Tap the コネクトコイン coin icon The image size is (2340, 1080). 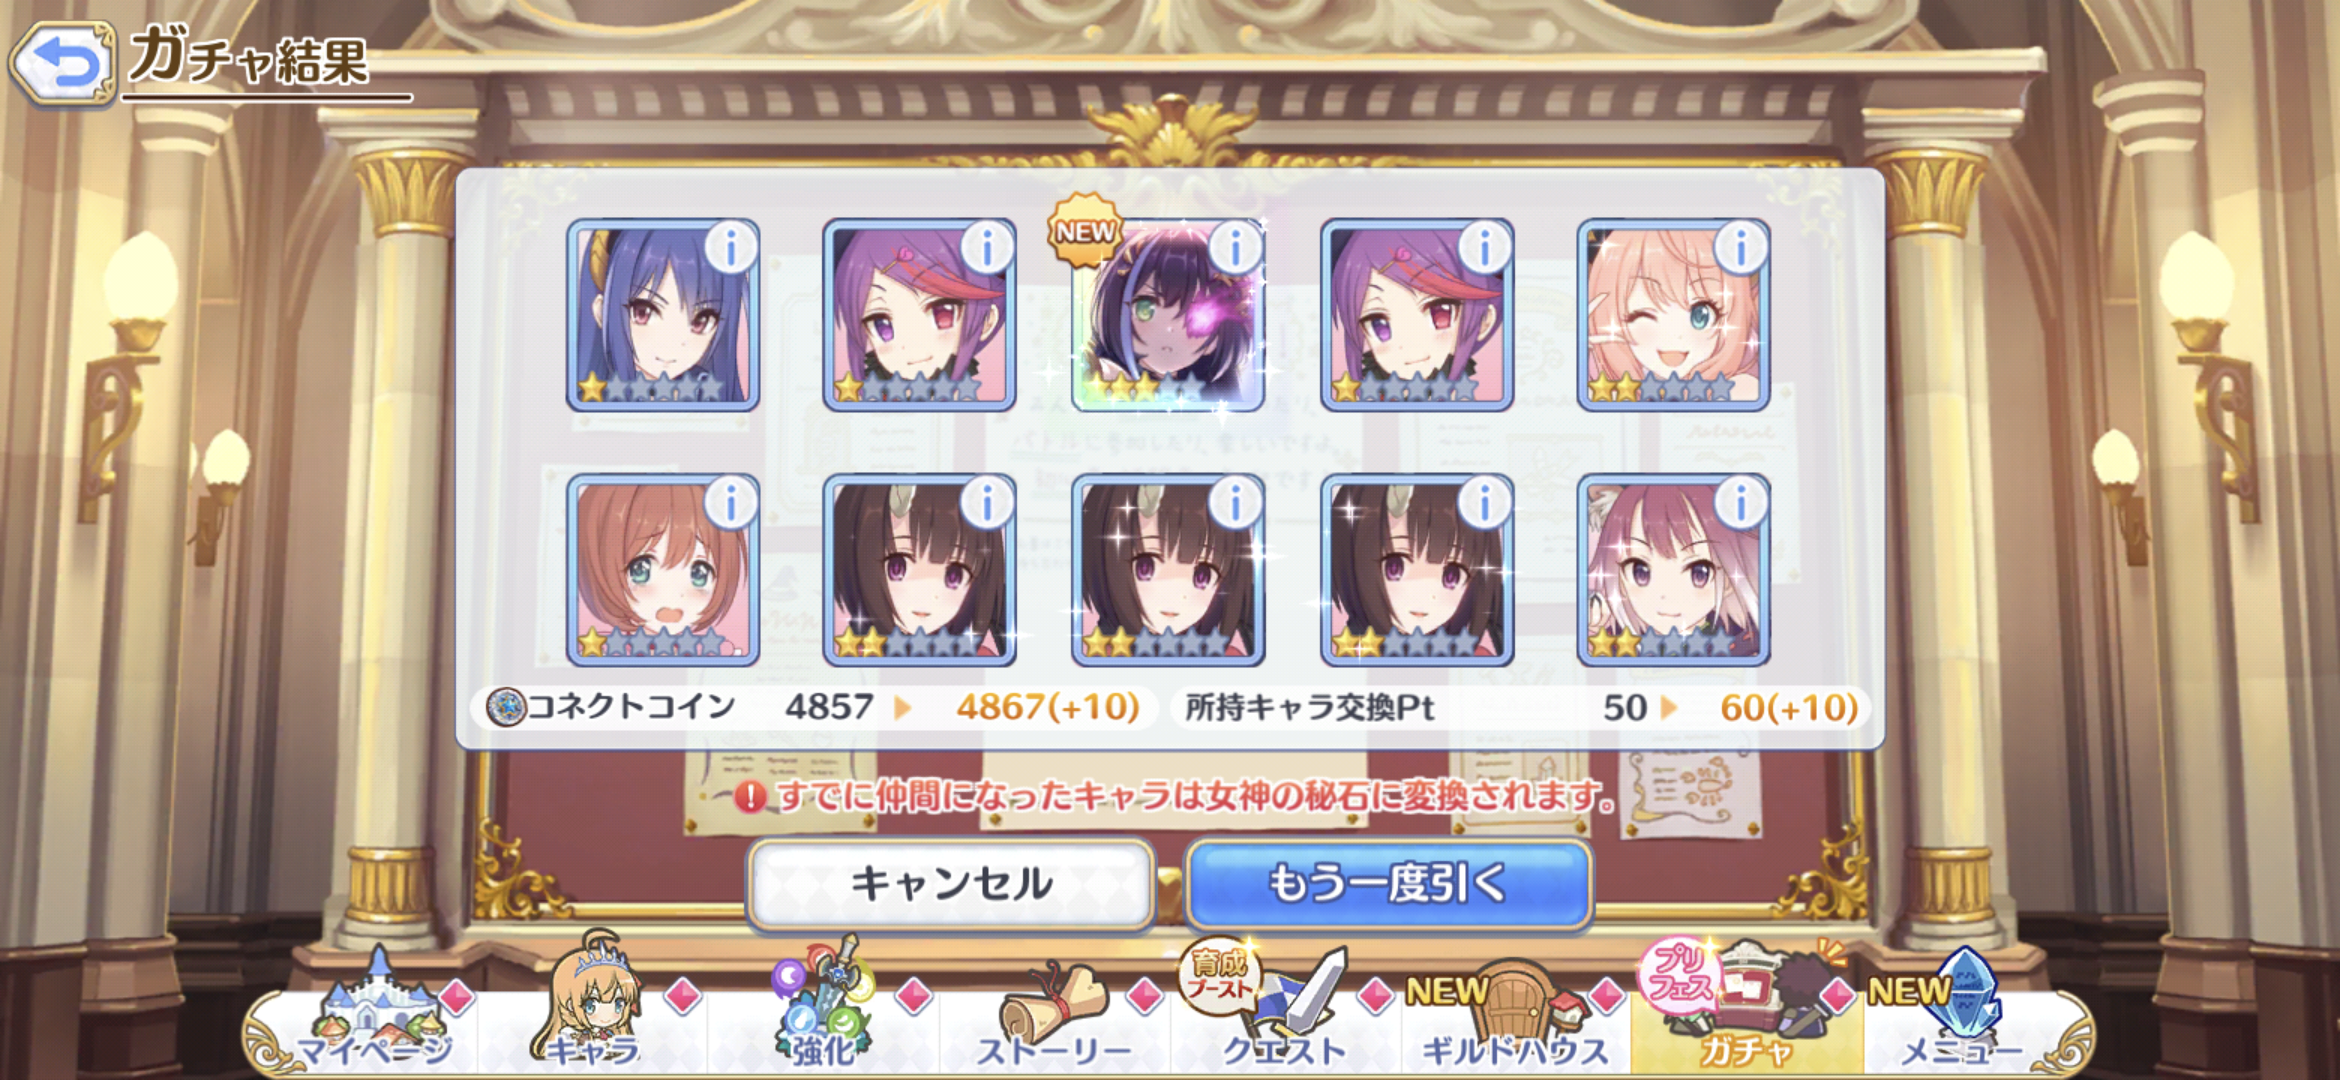506,708
